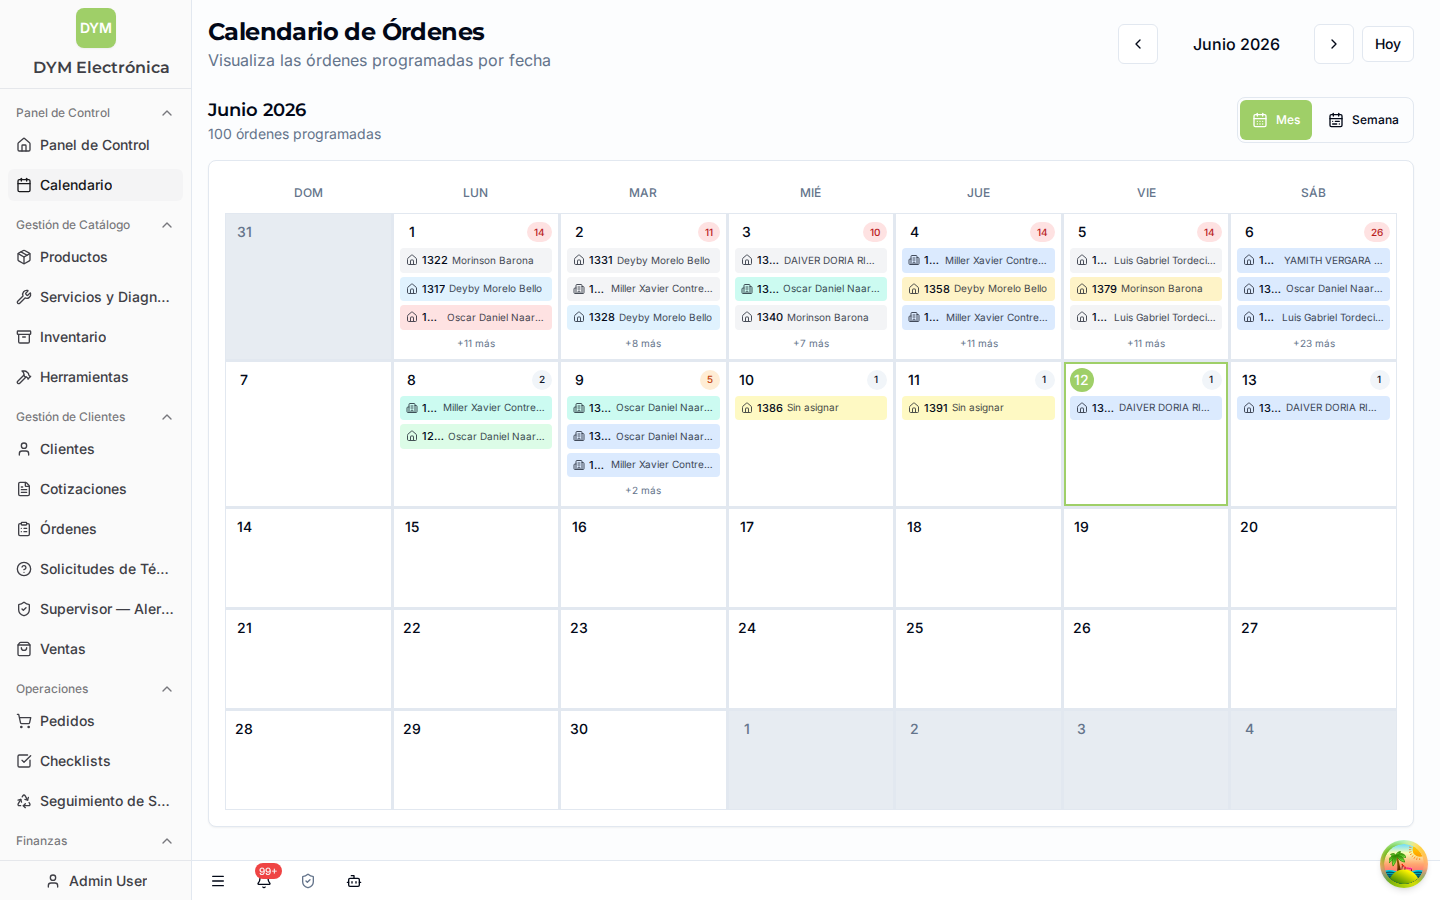This screenshot has width=1440, height=900.
Task: Click the Clientes person icon
Action: pyautogui.click(x=24, y=449)
